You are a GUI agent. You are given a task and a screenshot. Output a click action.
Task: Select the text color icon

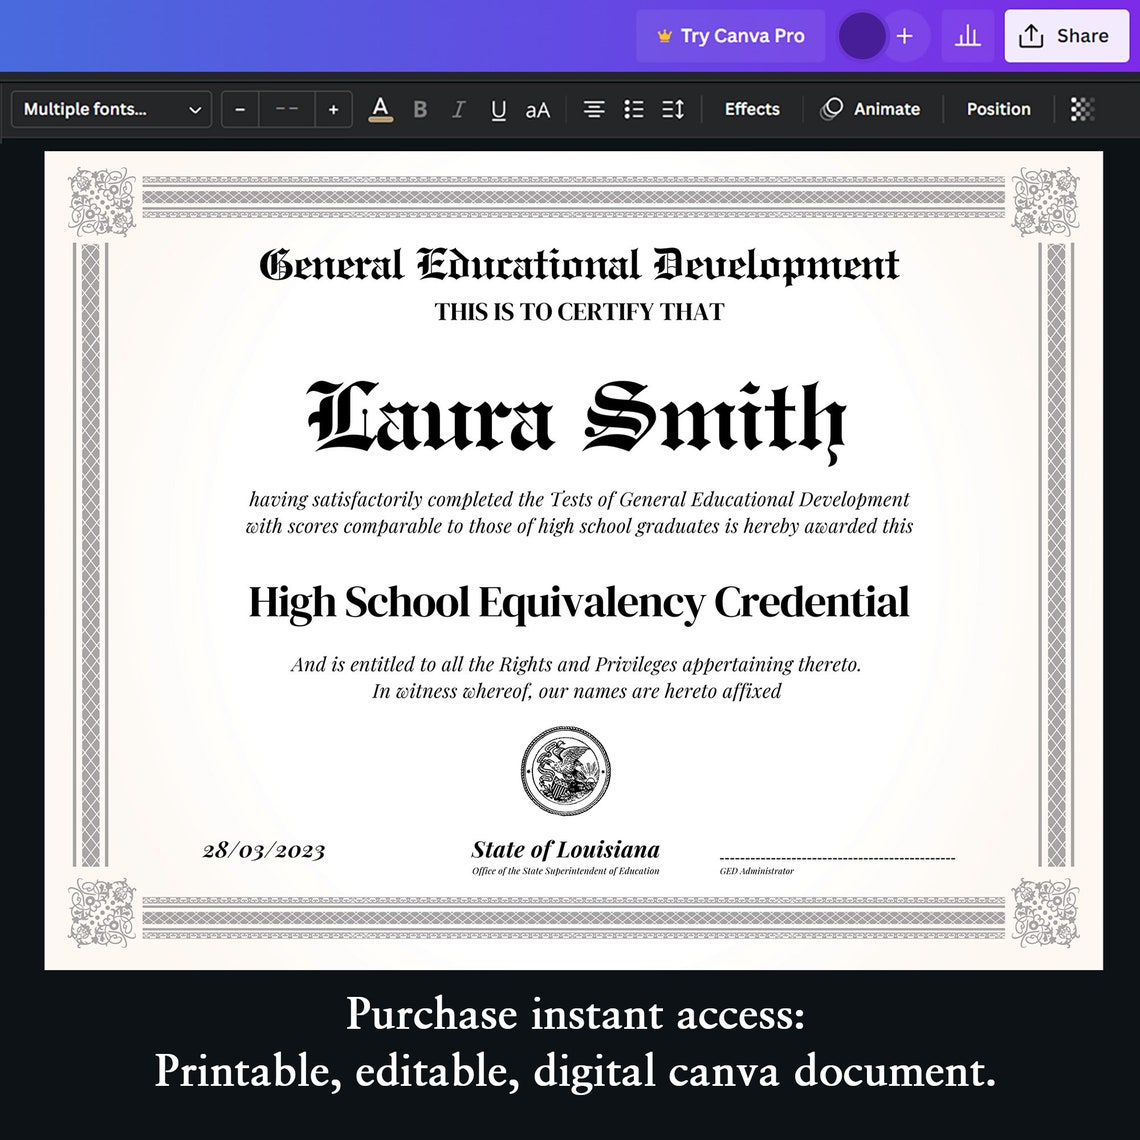380,109
